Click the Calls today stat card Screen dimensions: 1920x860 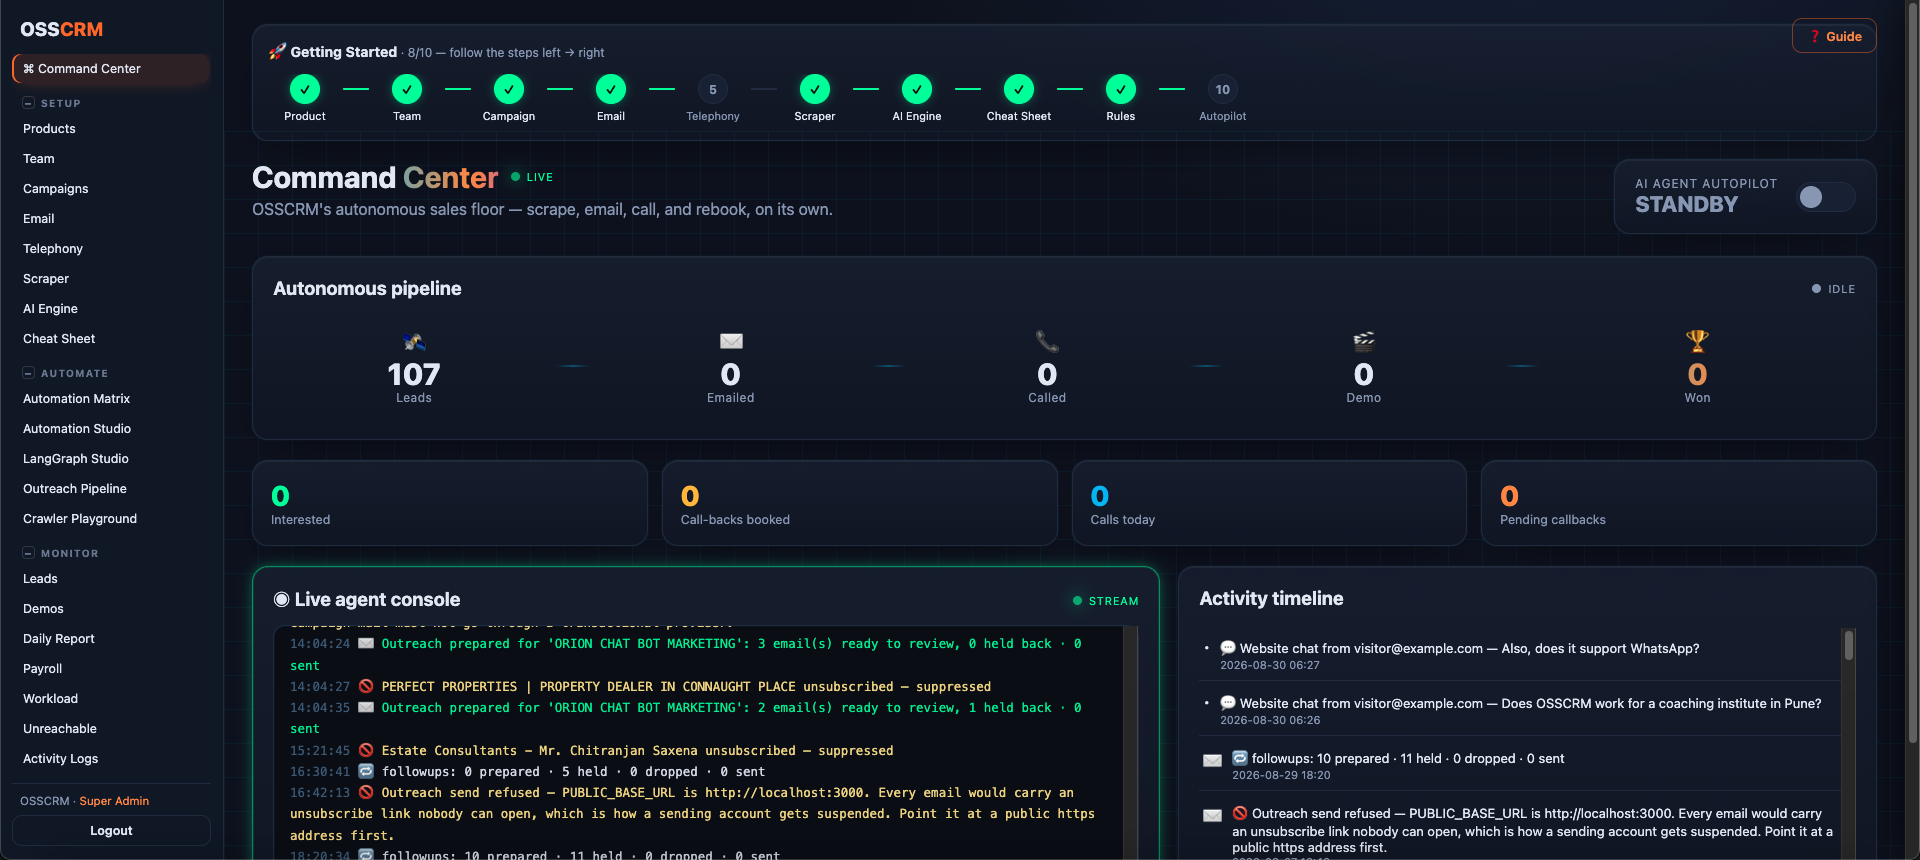click(1269, 503)
